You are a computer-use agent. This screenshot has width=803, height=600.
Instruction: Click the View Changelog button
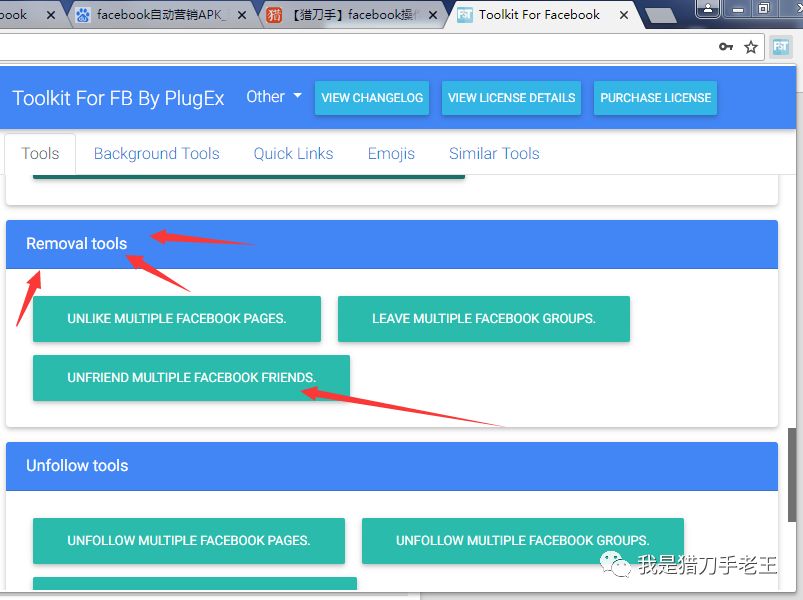click(372, 98)
